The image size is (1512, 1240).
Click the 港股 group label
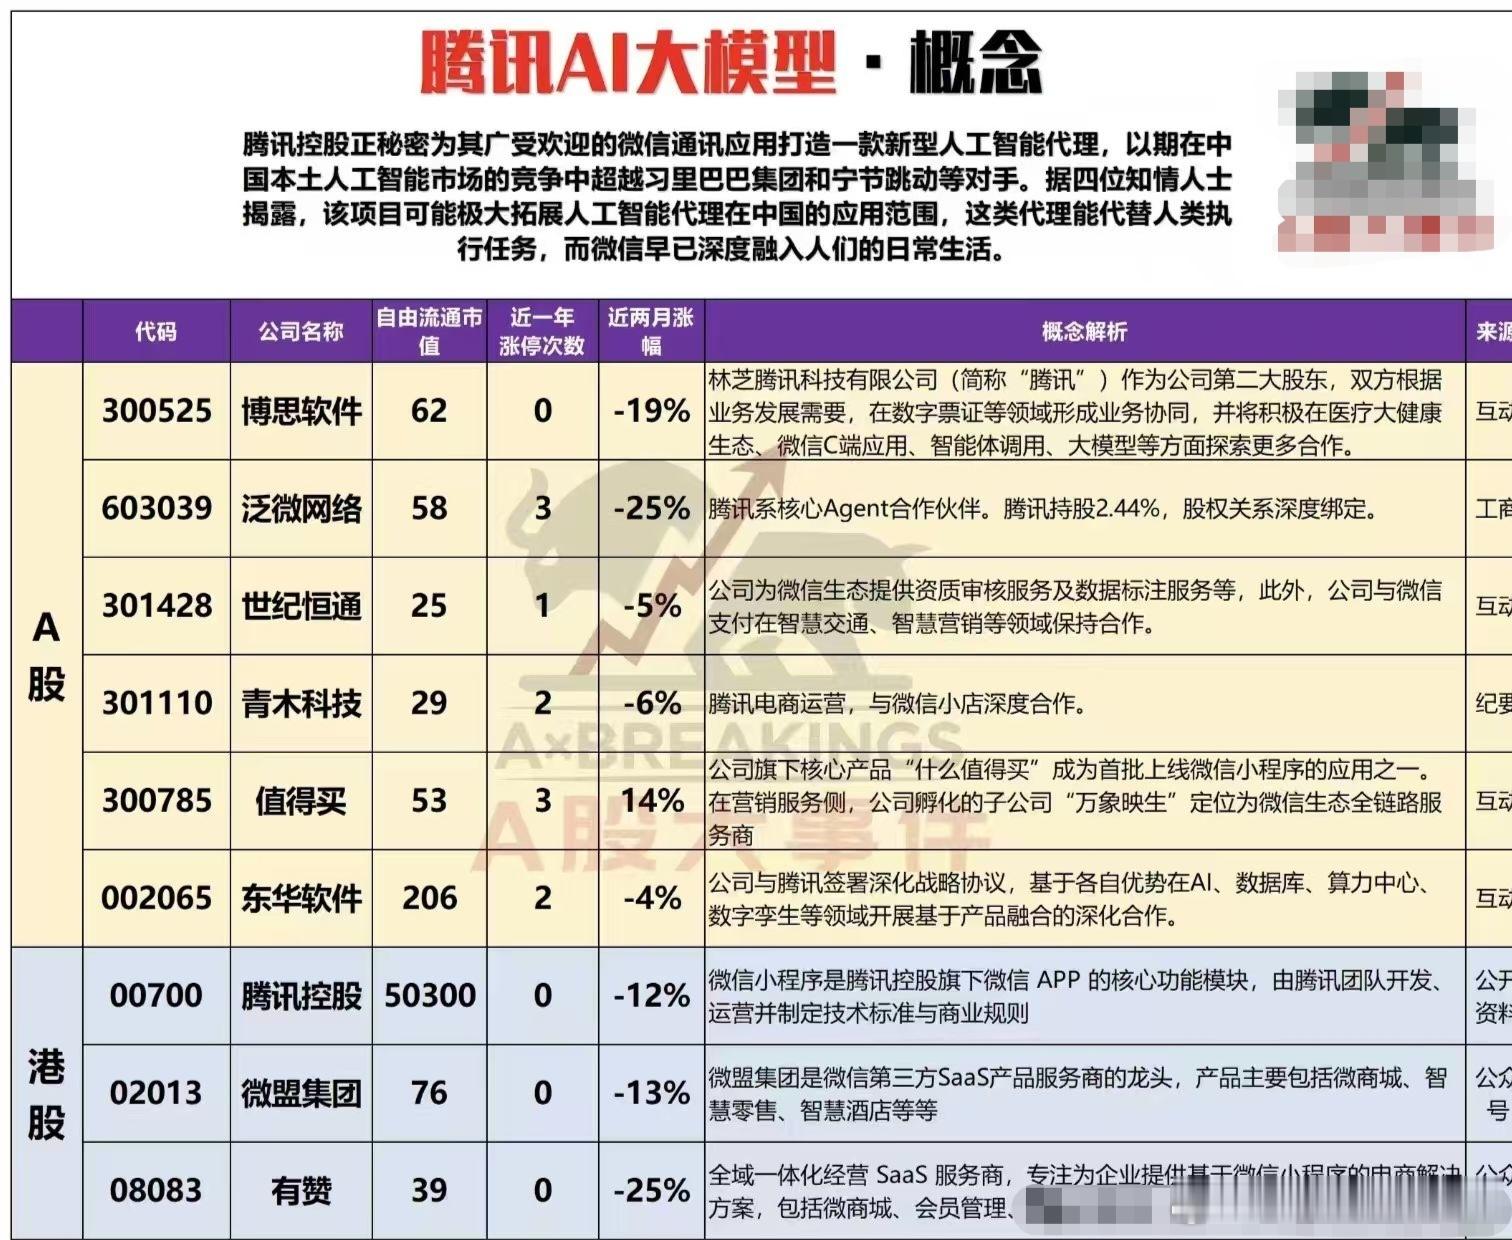click(46, 1094)
